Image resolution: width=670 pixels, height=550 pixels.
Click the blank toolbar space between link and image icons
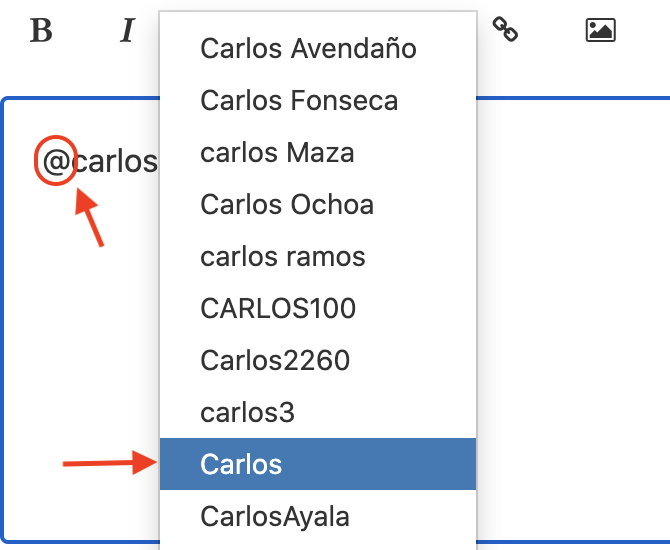tap(551, 30)
